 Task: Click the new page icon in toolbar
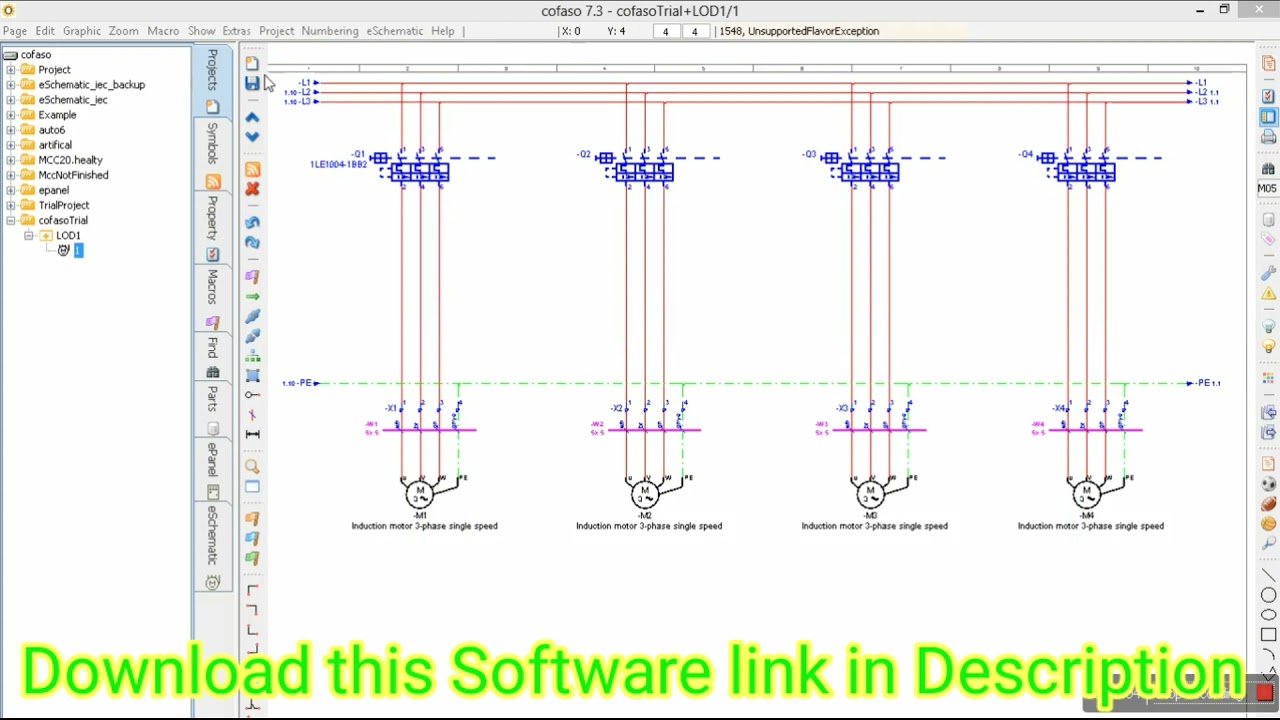(252, 64)
